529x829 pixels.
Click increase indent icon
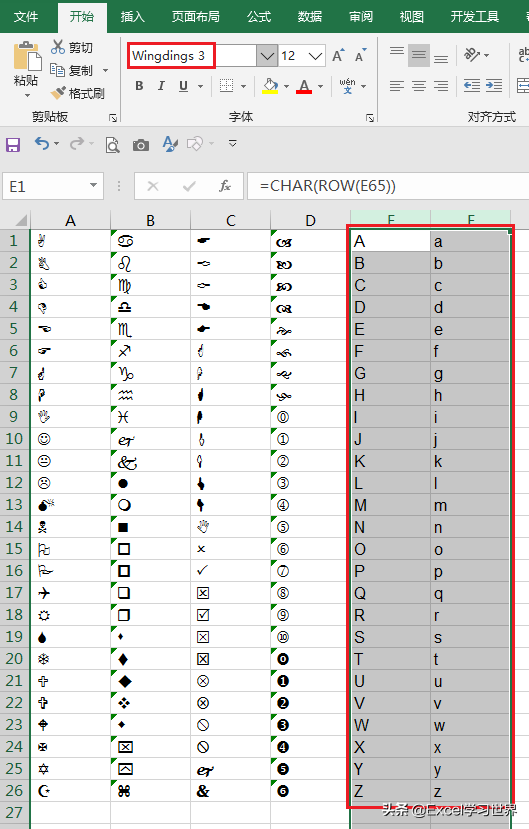[x=494, y=86]
